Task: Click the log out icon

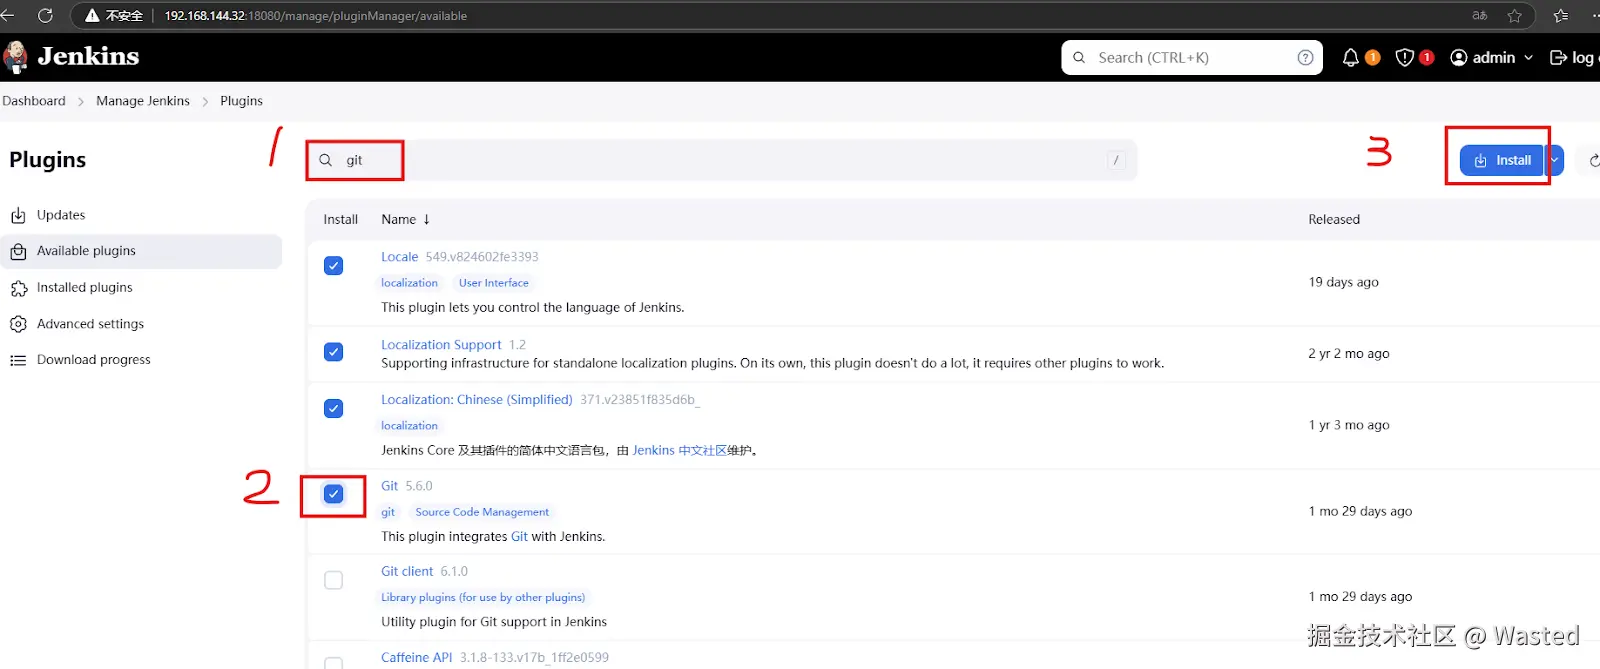Action: tap(1558, 58)
